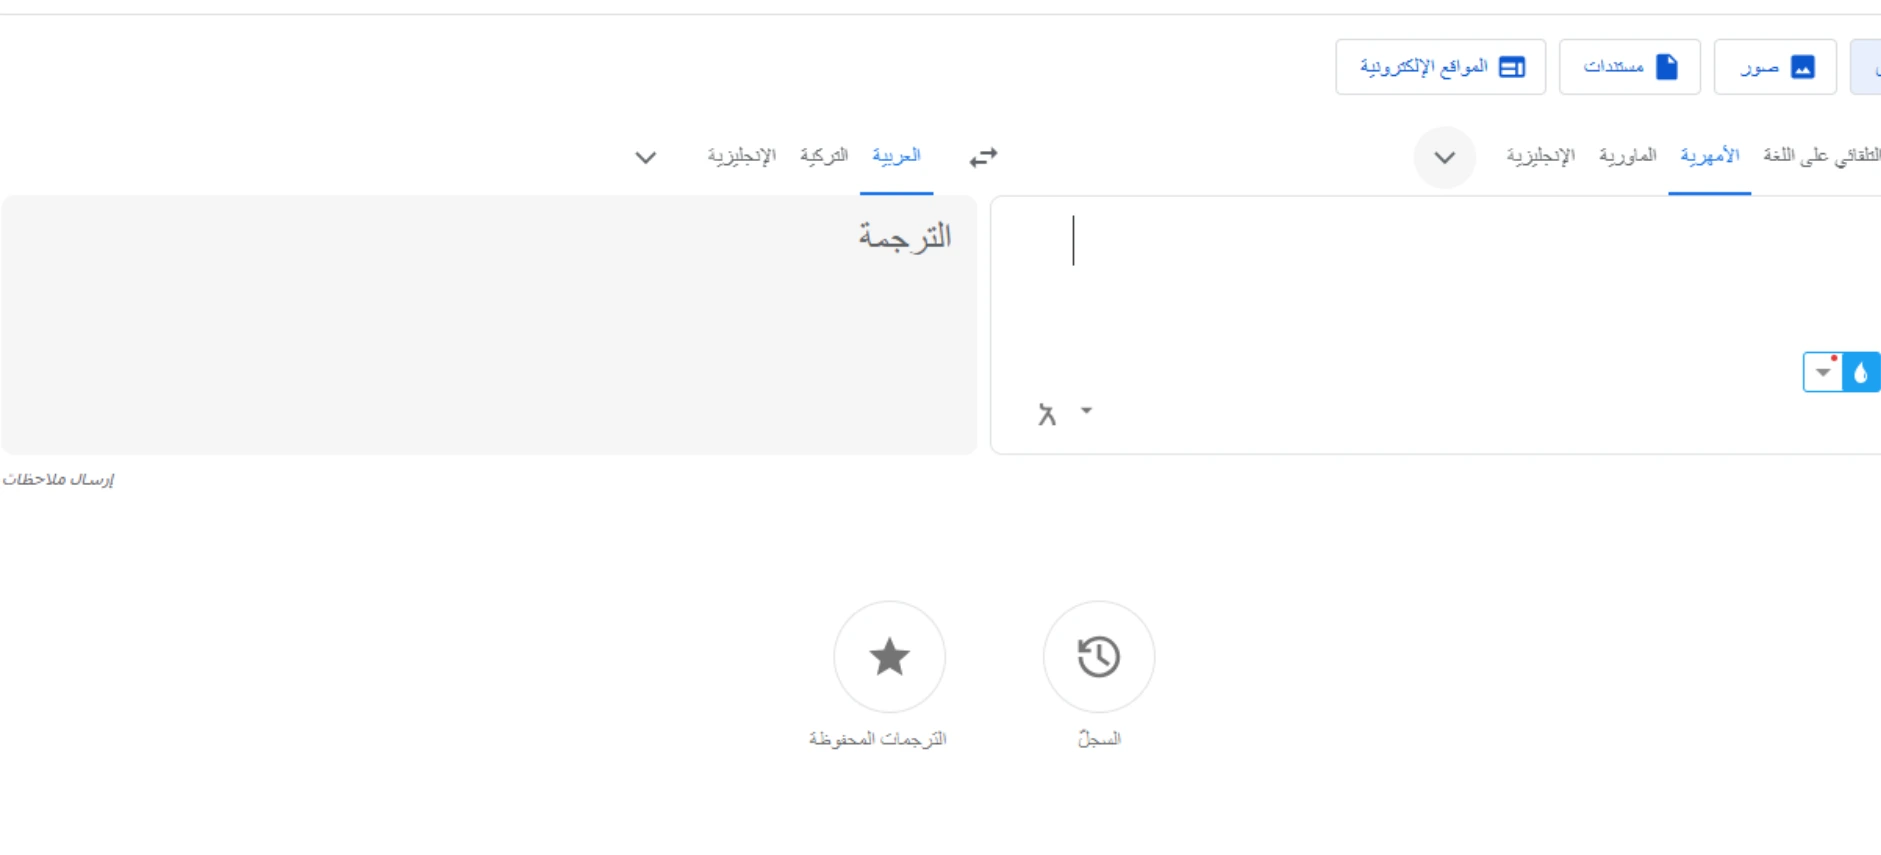The image size is (1881, 855).
Task: Select الإنجليزية as target language
Action: pos(739,155)
